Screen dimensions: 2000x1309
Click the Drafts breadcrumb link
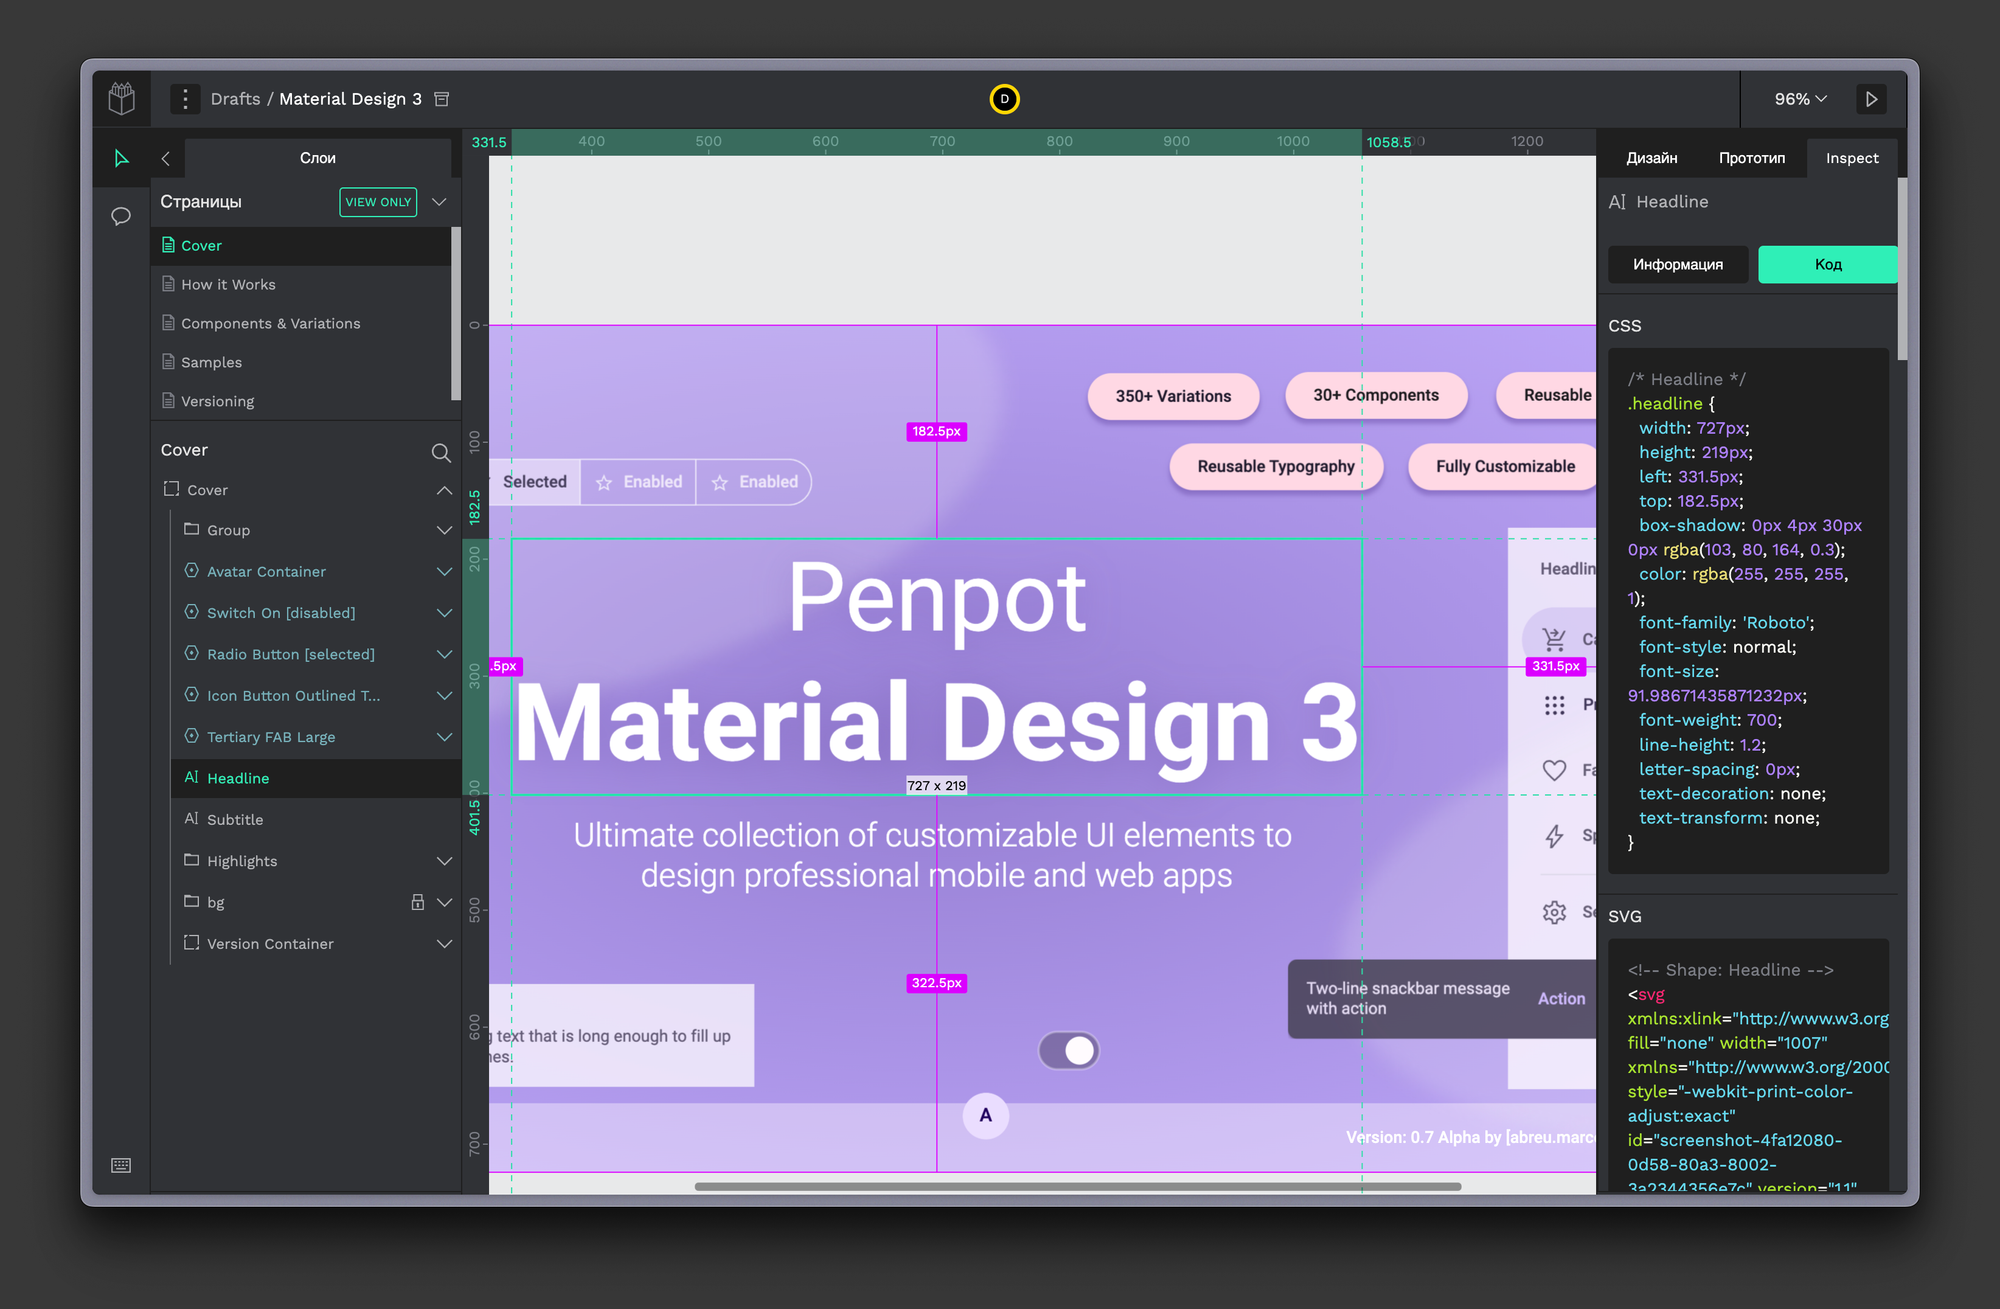235,99
